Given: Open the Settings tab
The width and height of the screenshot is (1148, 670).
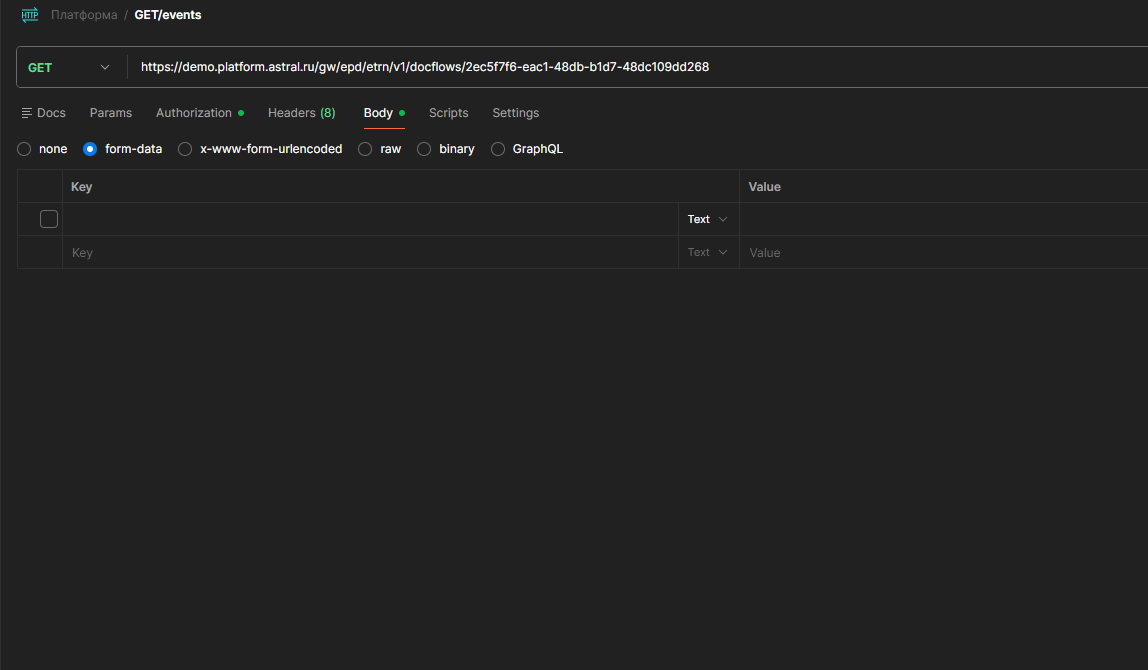Looking at the screenshot, I should pyautogui.click(x=515, y=113).
